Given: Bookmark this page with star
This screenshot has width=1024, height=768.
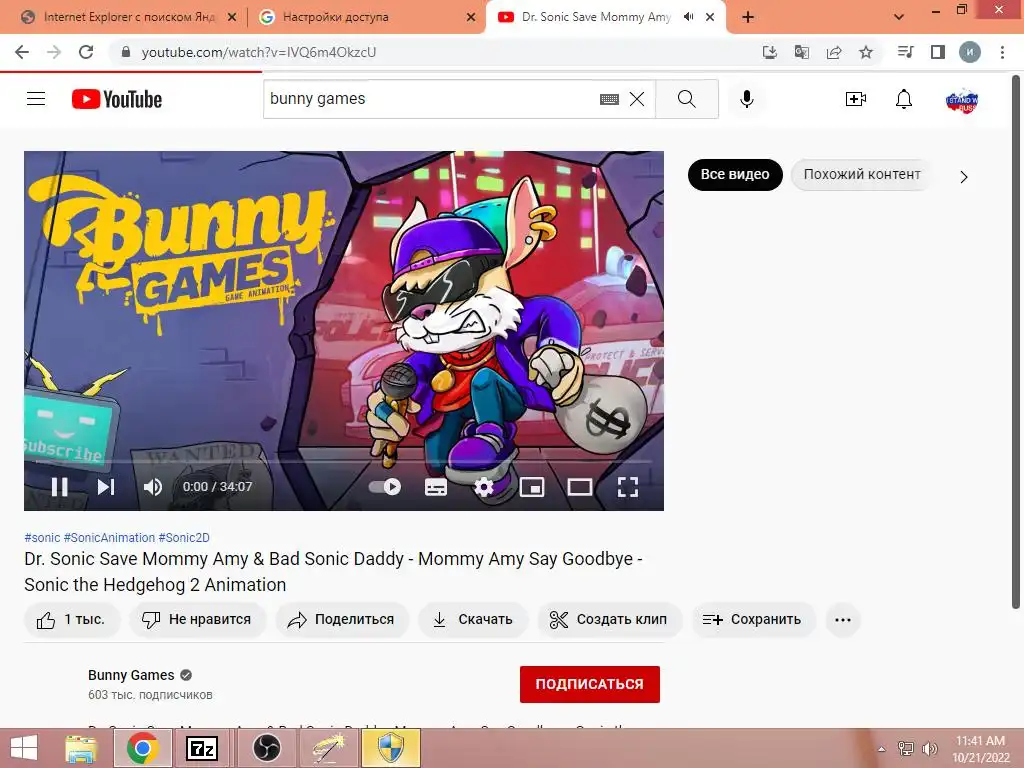Looking at the screenshot, I should tap(866, 52).
